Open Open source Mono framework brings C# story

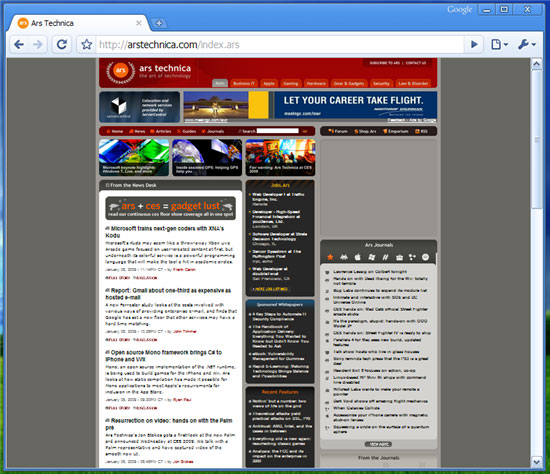(x=164, y=356)
